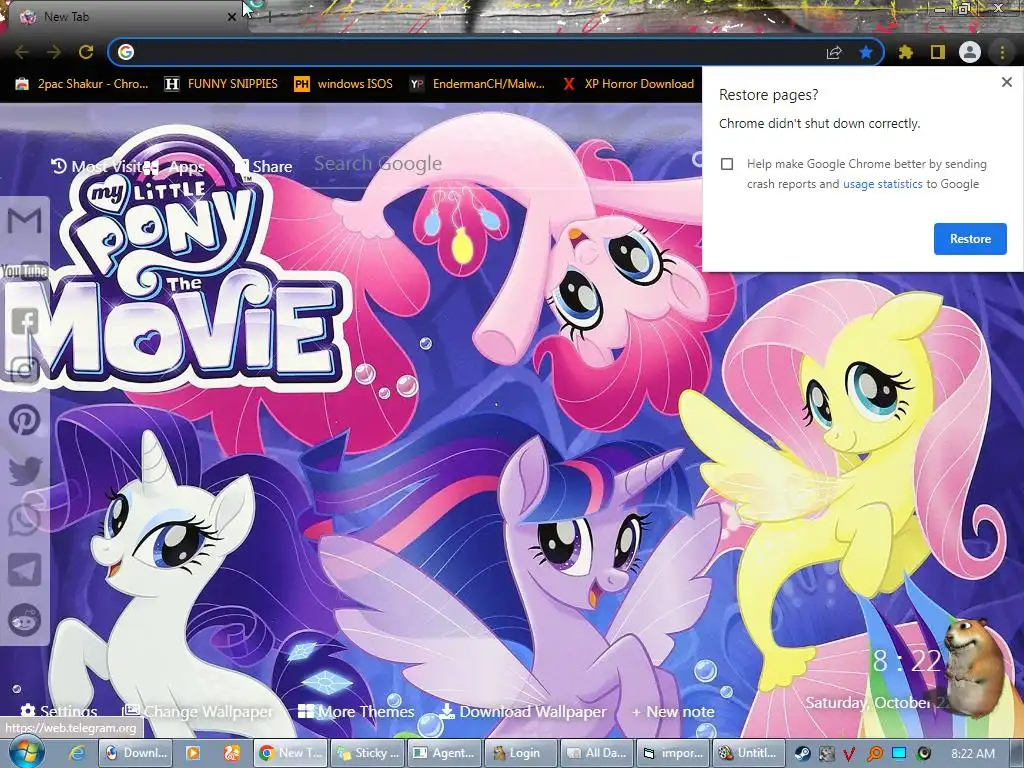Toggle the Chrome side panel icon
The height and width of the screenshot is (768, 1024).
tap(938, 52)
